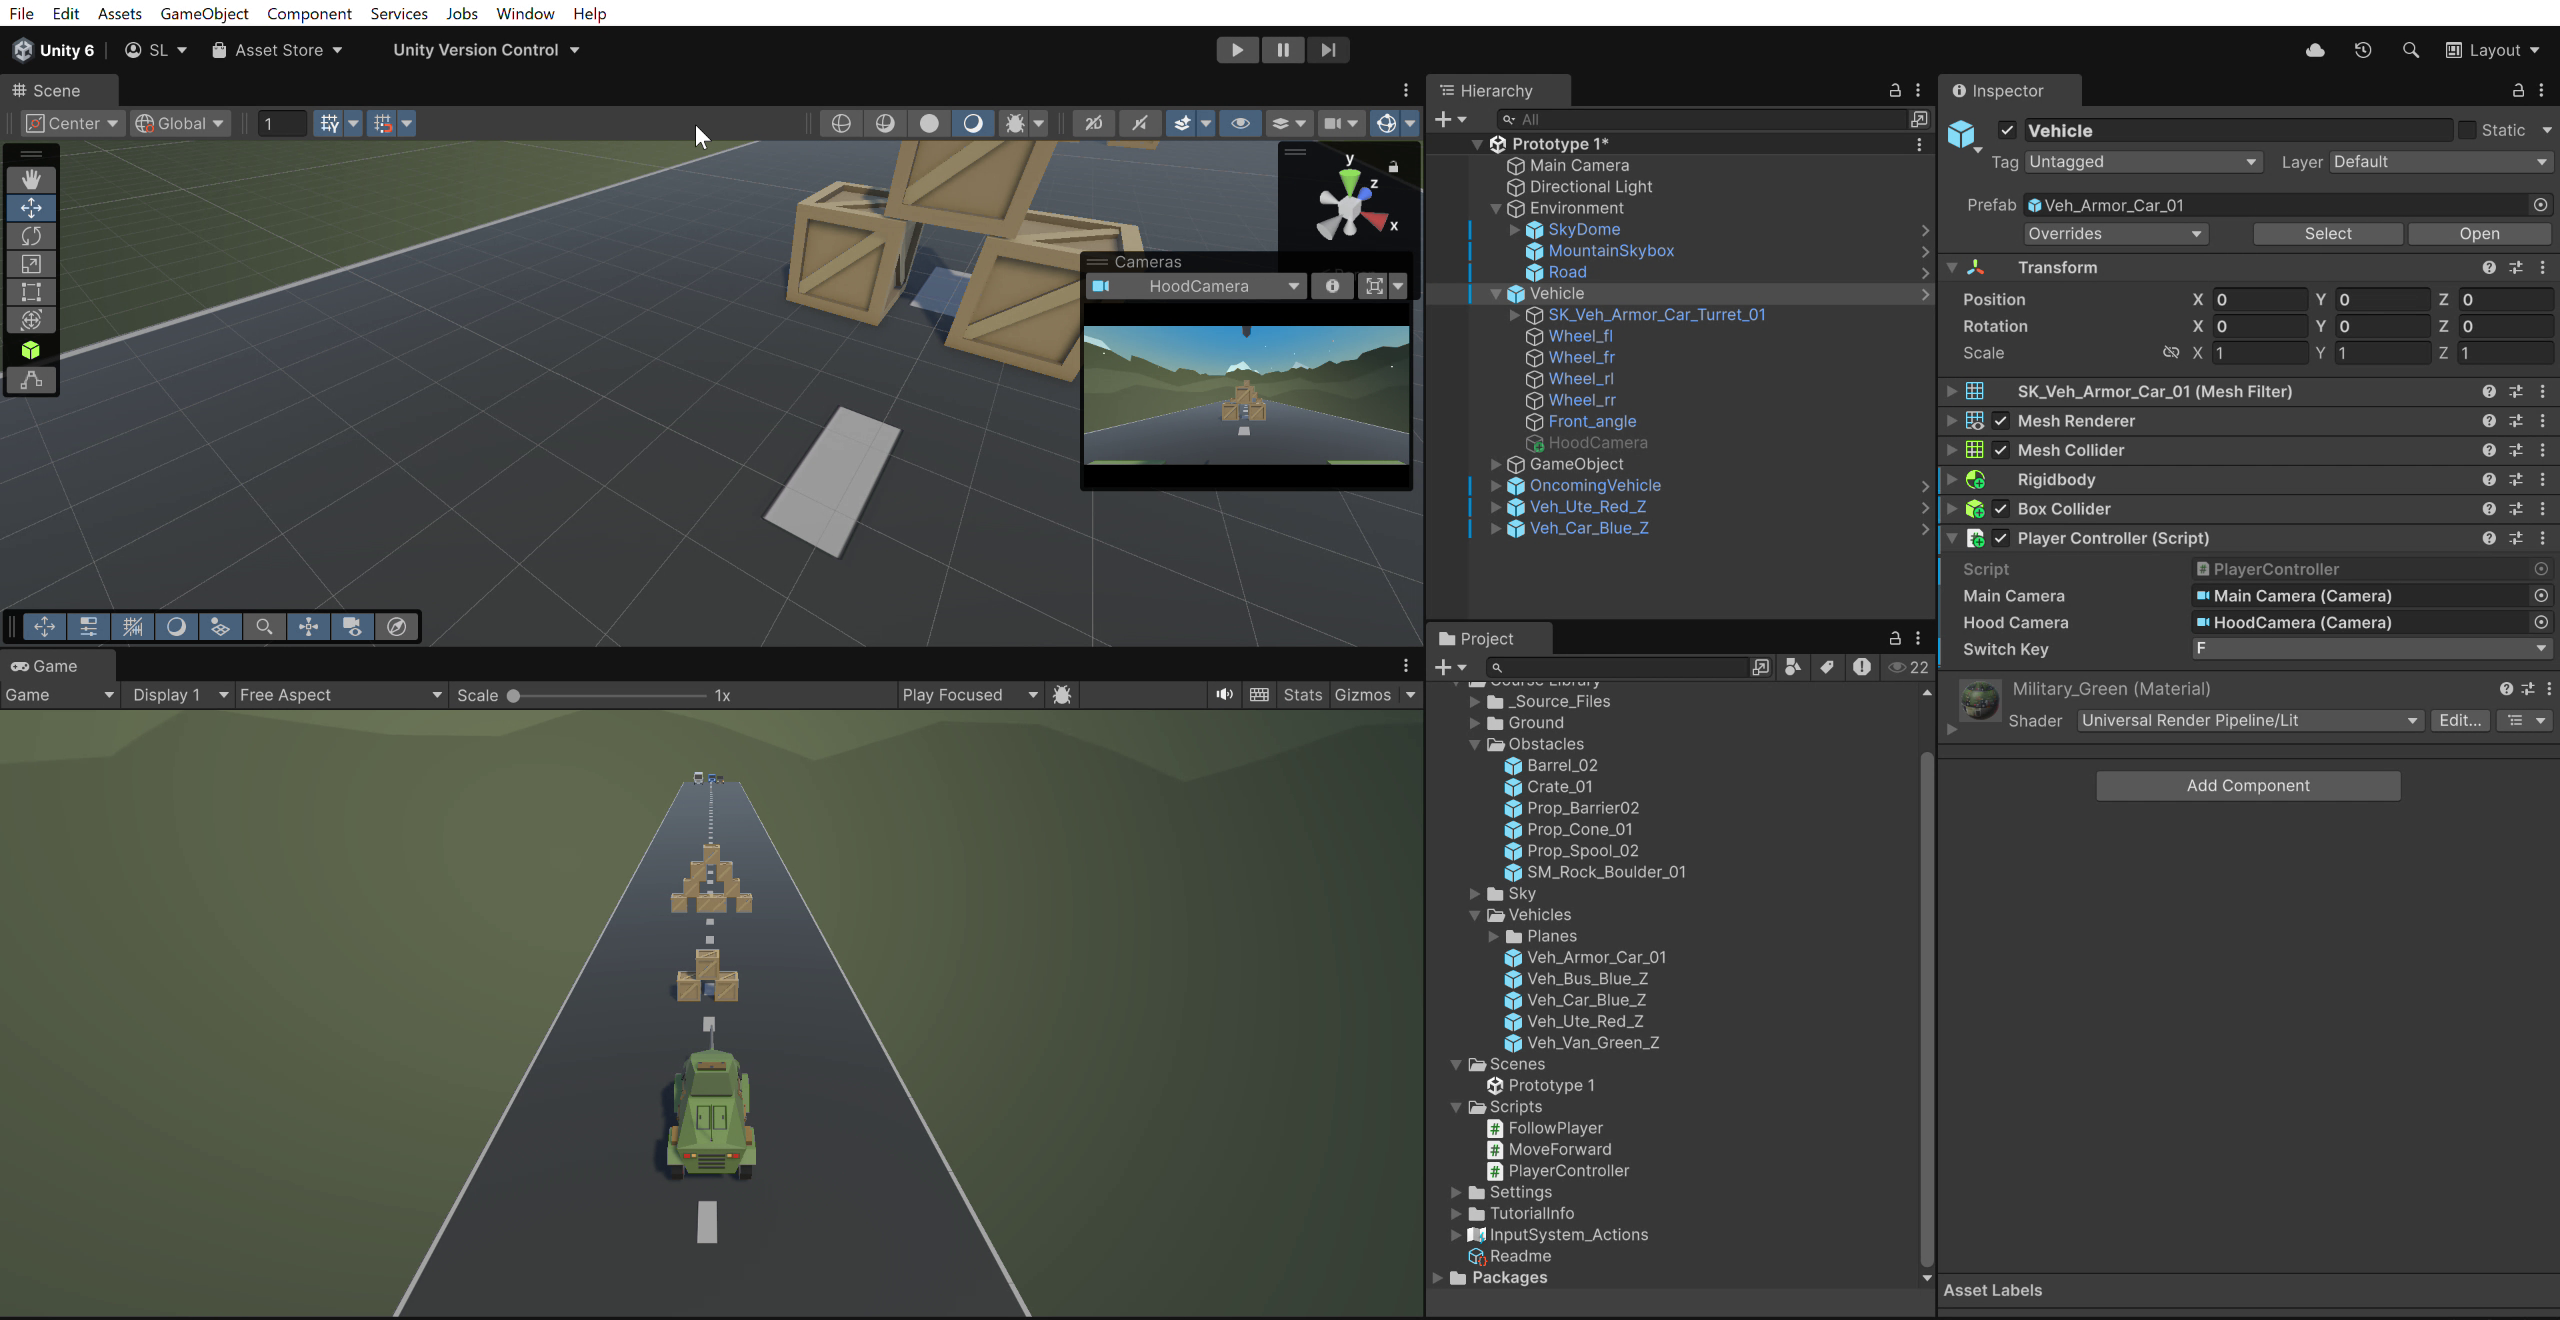Click the Pause button in the top toolbar

tap(1282, 49)
